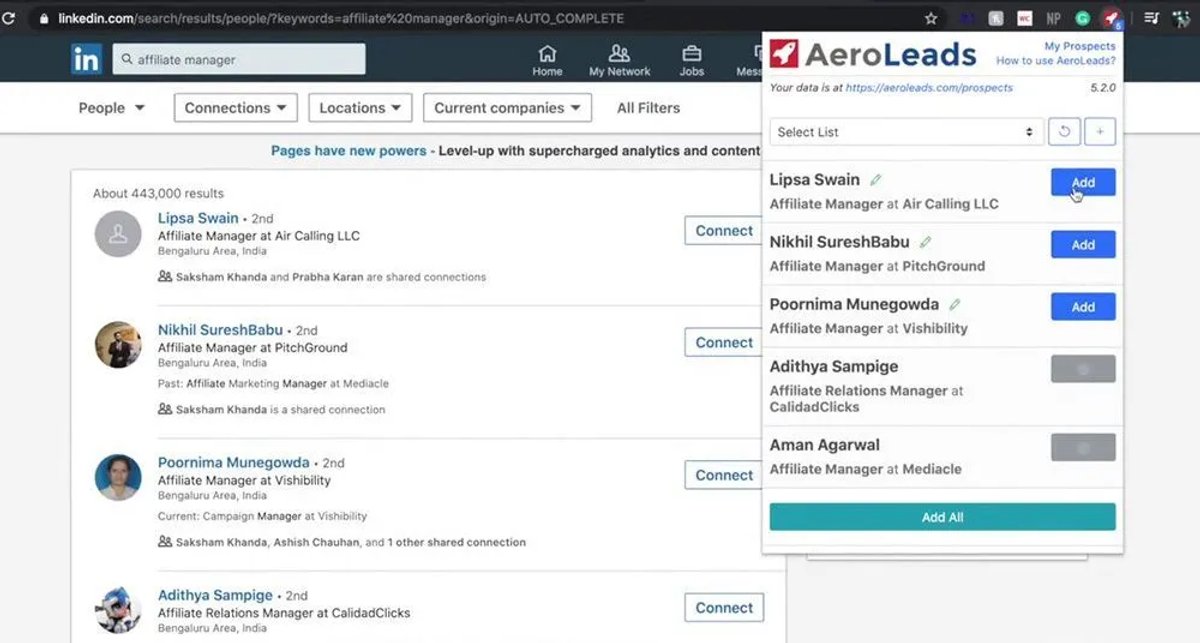The width and height of the screenshot is (1200, 643).
Task: Create a new list with the plus button
Action: point(1100,132)
